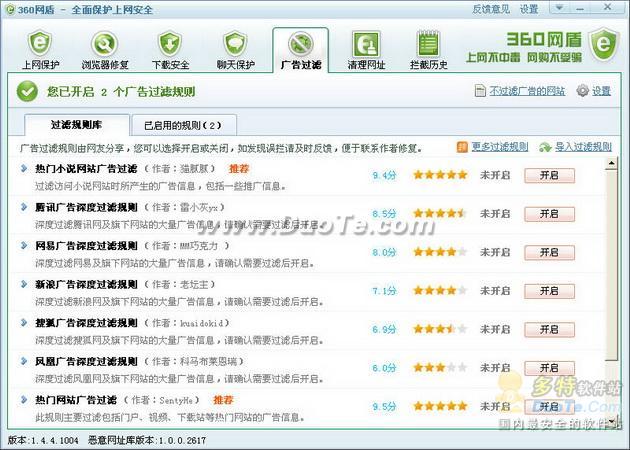The width and height of the screenshot is (630, 450).
Task: Click the 9.4分 score text
Action: 384,175
